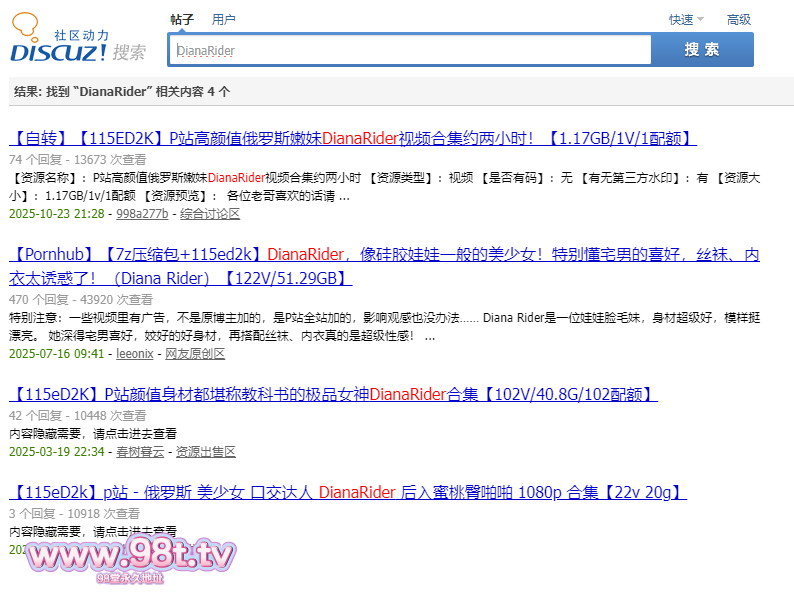Open the third result with 42 replies
This screenshot has height=593, width=794.
coord(333,394)
